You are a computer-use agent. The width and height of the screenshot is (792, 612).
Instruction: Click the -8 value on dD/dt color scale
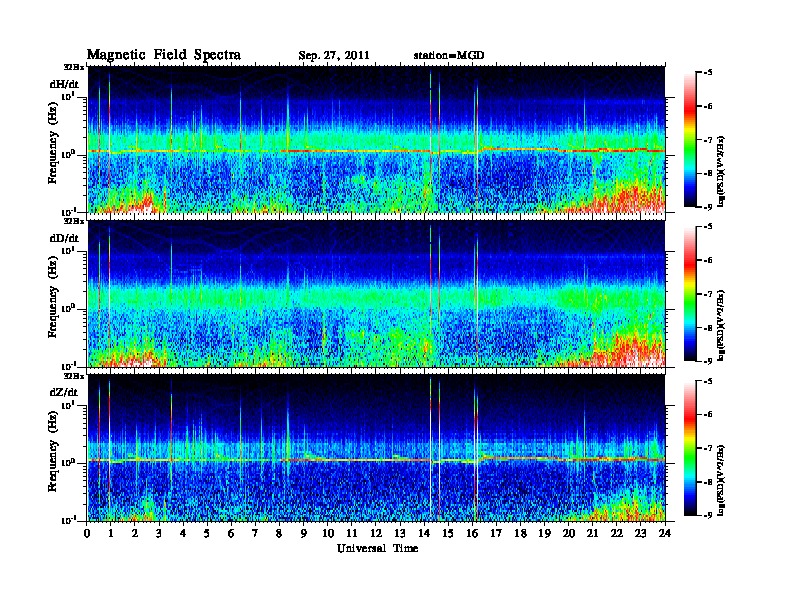(x=708, y=328)
